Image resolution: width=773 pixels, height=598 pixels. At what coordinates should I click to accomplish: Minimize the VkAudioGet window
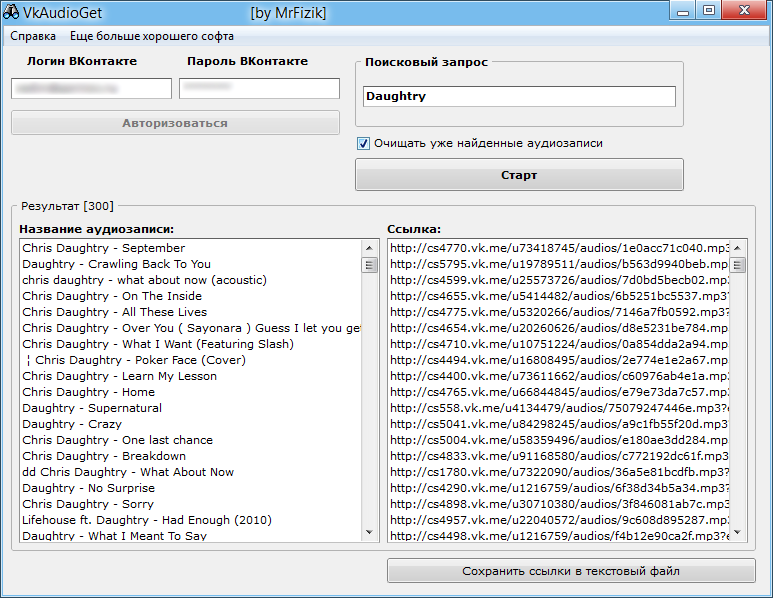[683, 10]
